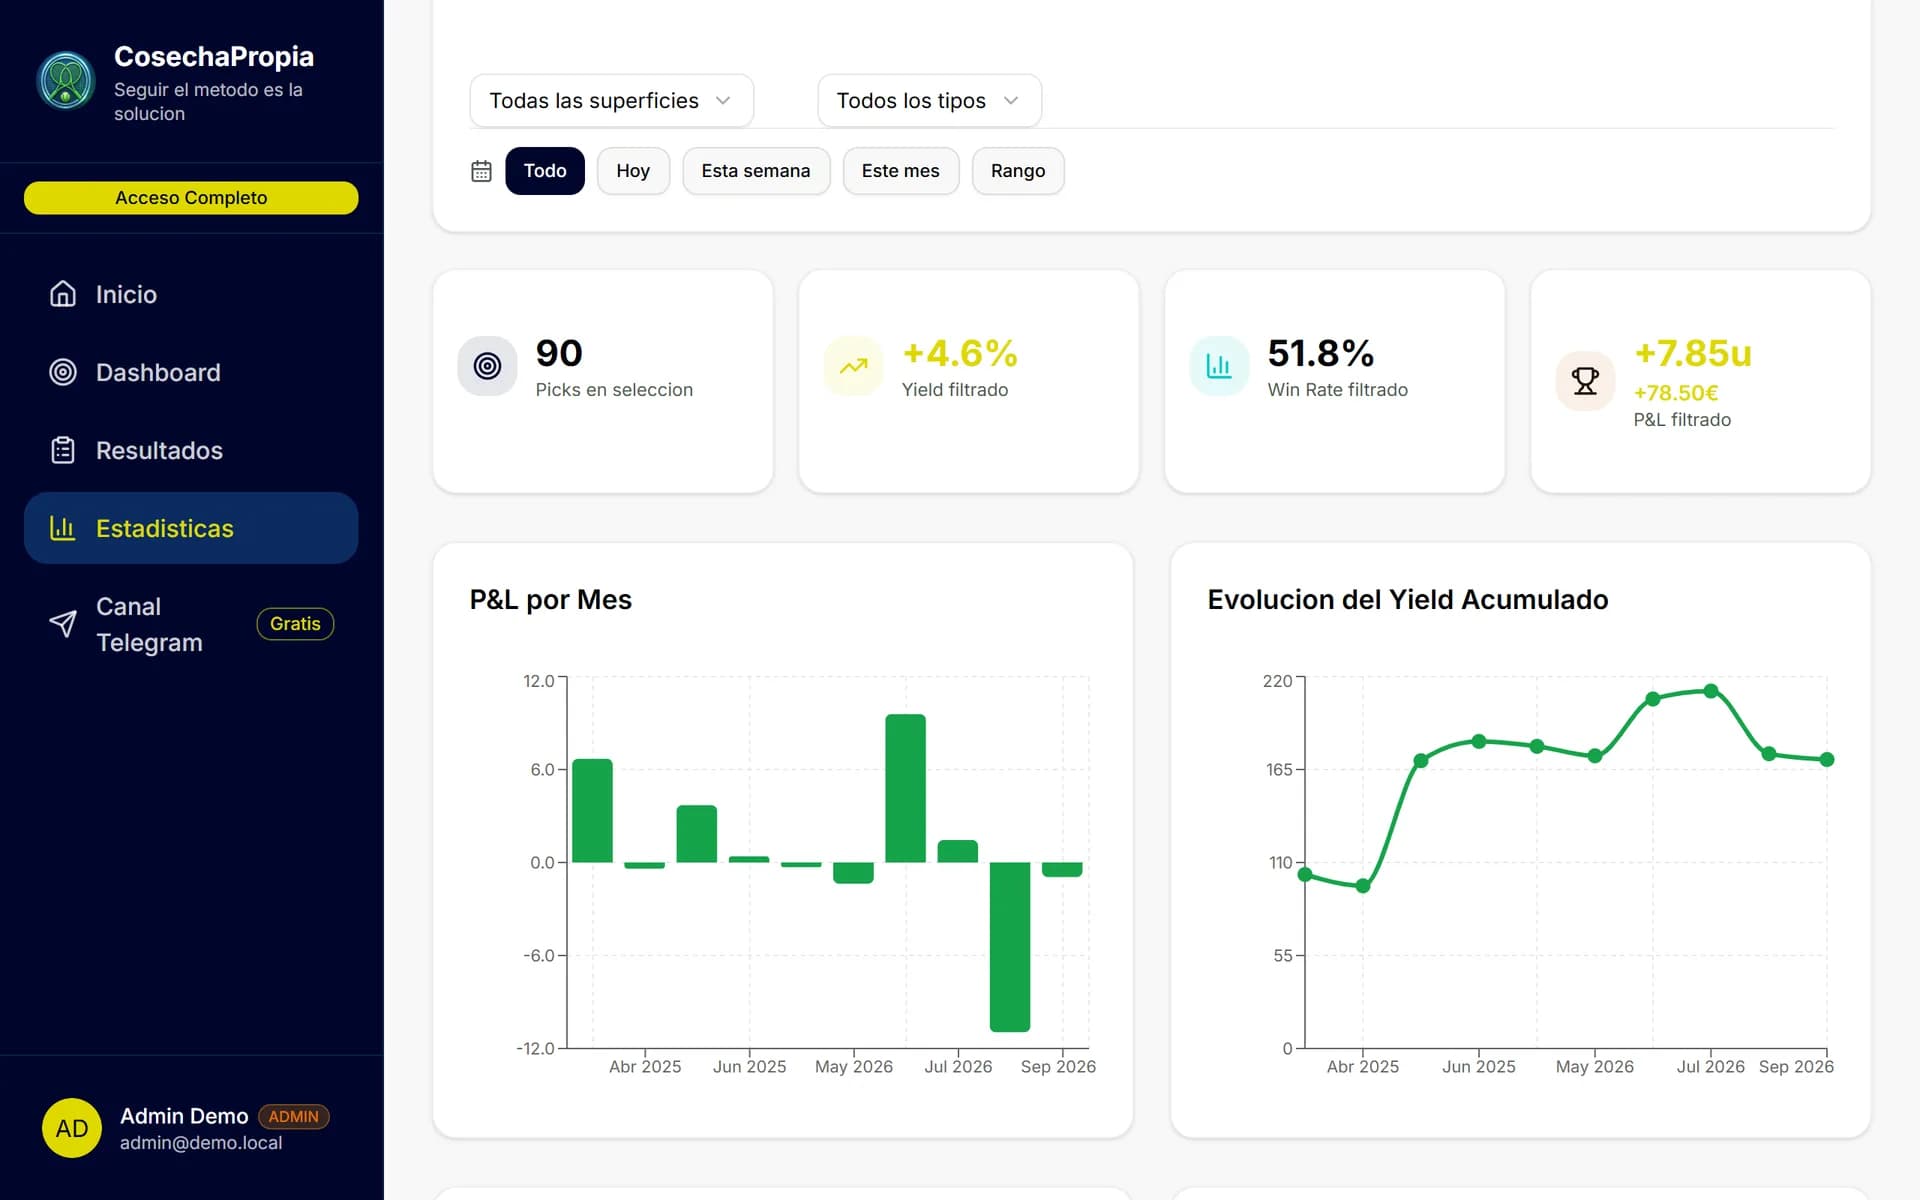Click the CosechaPropia logo icon
1920x1200 pixels.
66,81
